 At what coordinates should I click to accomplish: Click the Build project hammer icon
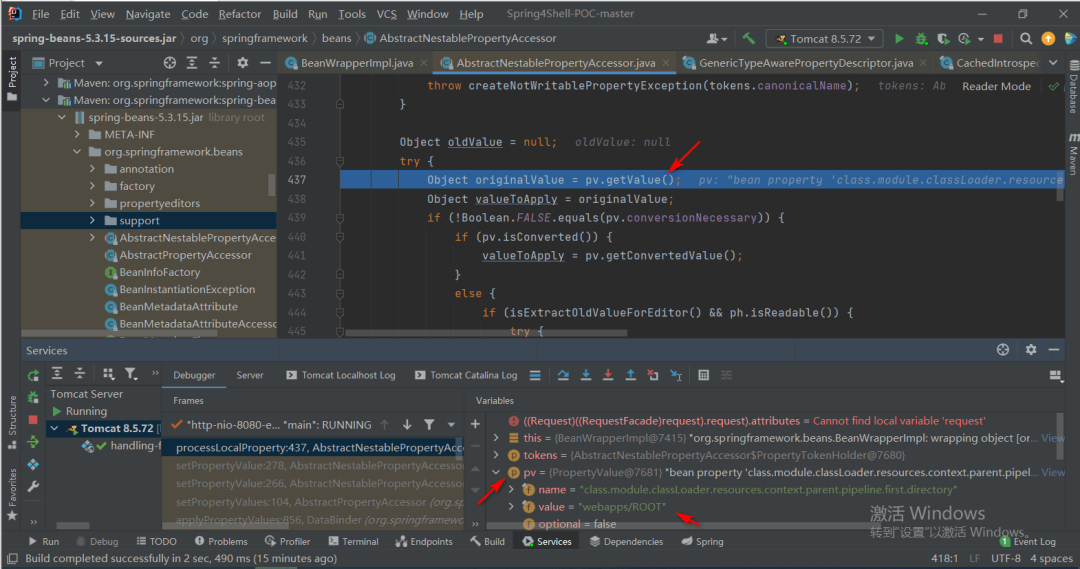click(749, 39)
